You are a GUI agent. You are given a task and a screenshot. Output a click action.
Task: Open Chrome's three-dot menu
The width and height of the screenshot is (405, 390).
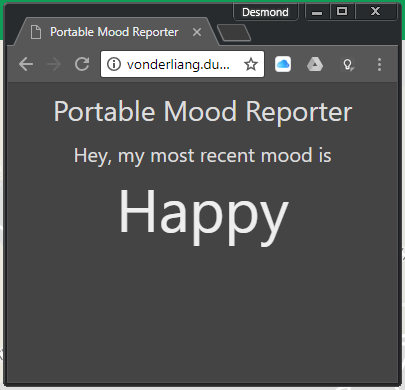(x=379, y=64)
